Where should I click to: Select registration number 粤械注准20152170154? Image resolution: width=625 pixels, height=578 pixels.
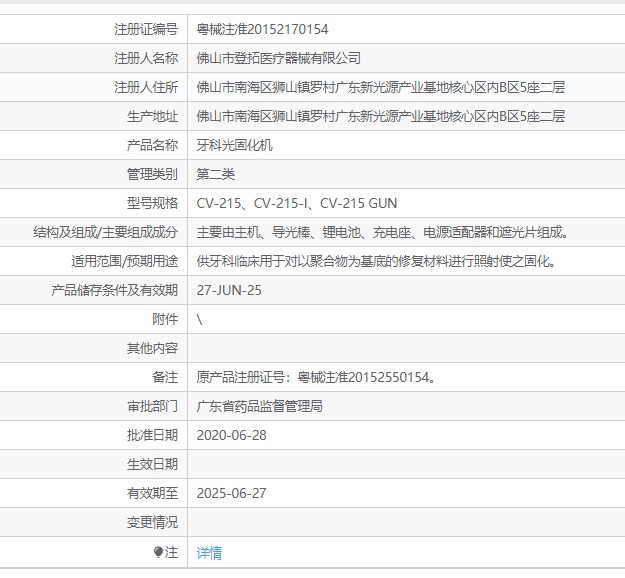262,29
